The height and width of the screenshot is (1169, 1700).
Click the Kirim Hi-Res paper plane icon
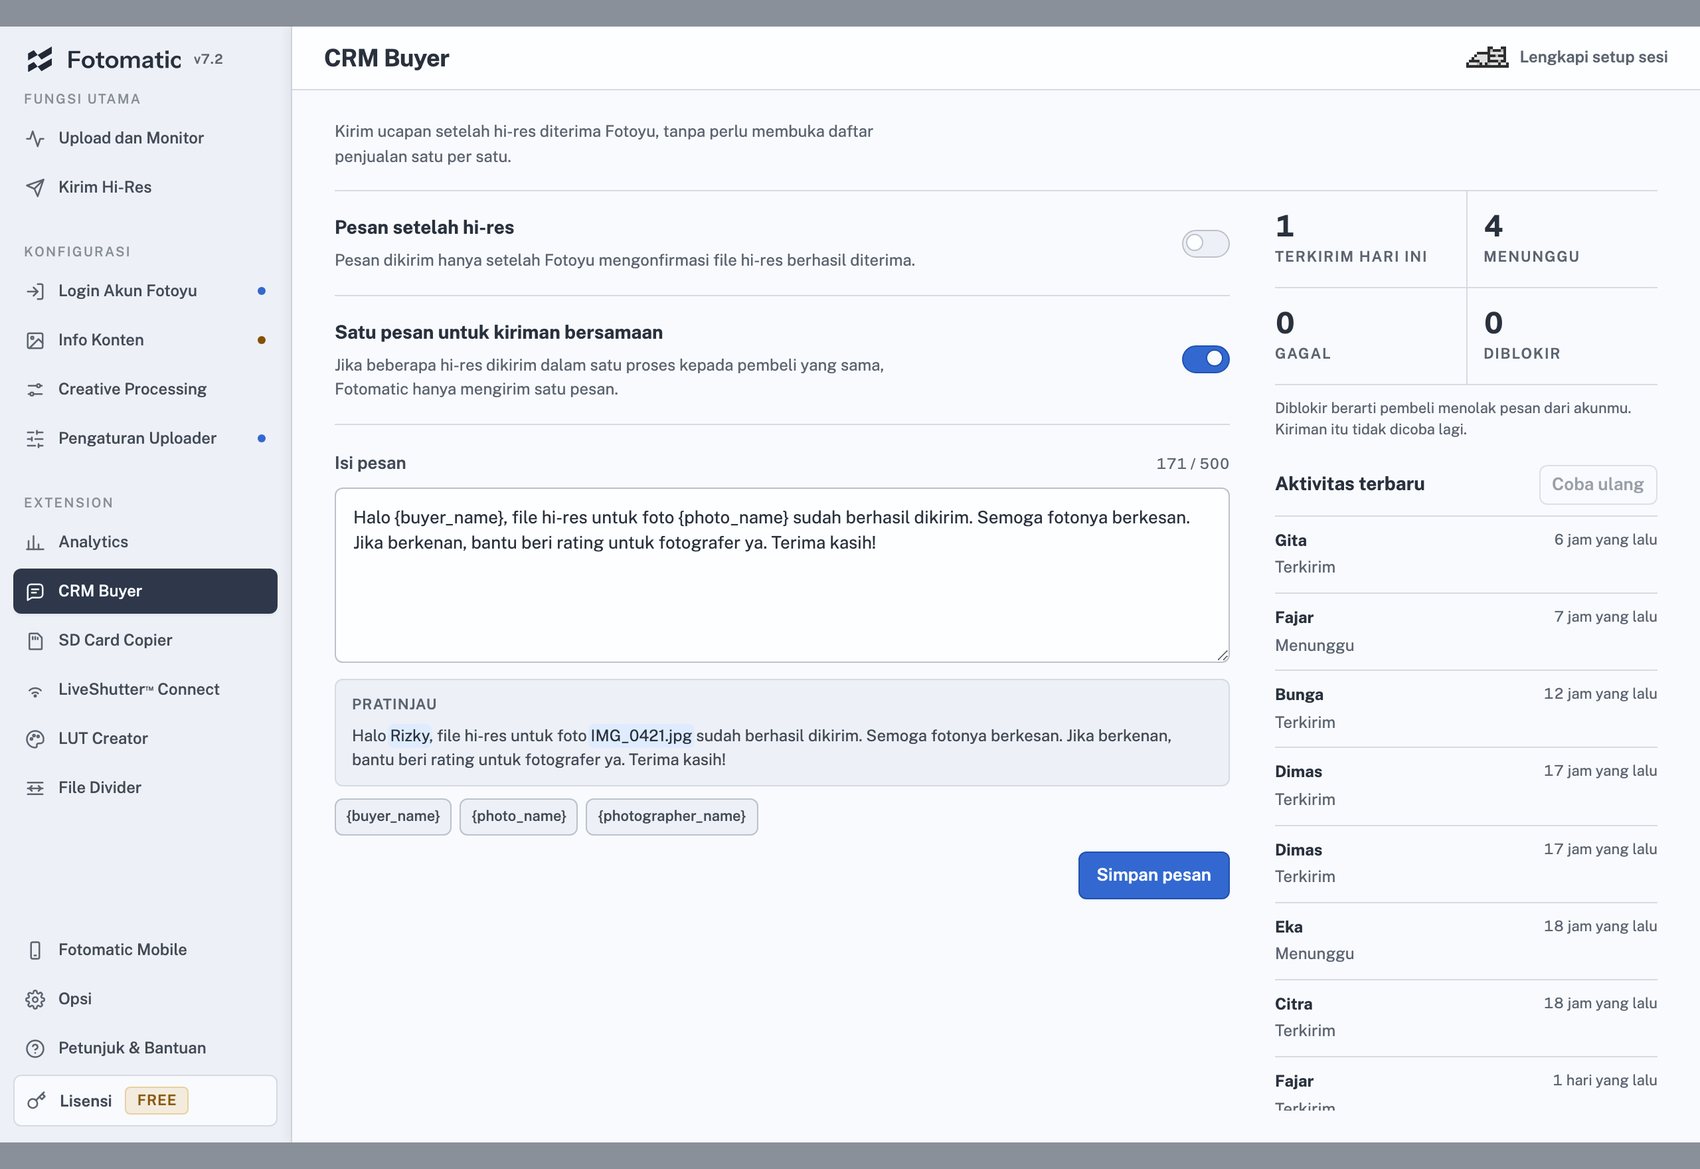[x=35, y=187]
